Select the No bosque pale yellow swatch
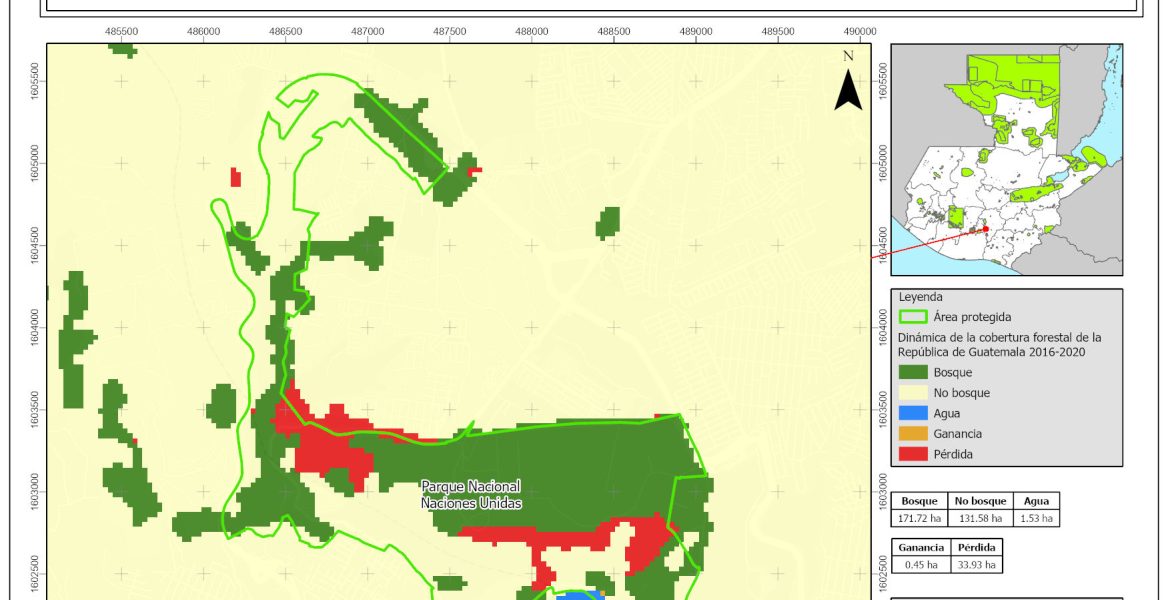 point(913,393)
